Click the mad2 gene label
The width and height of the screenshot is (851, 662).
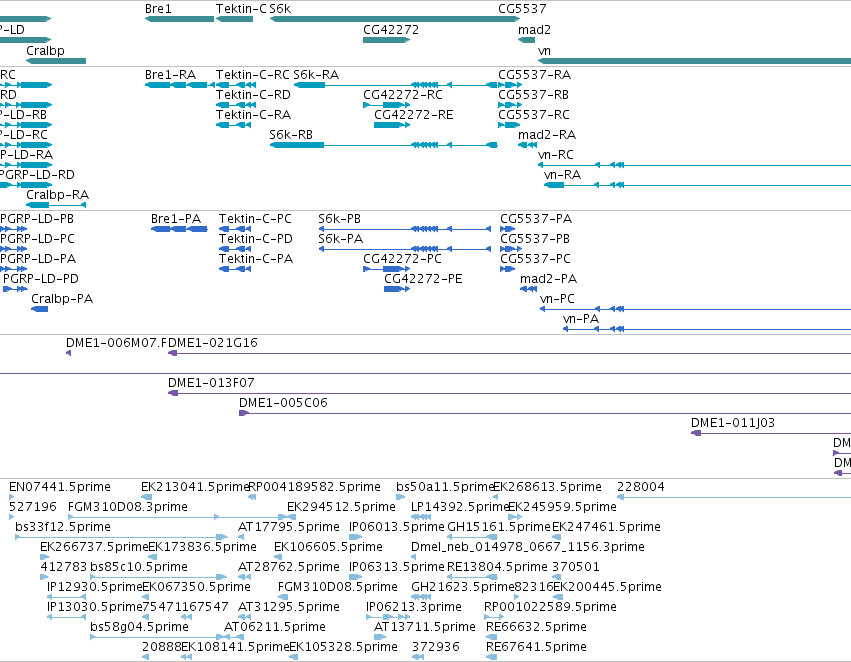(x=534, y=30)
